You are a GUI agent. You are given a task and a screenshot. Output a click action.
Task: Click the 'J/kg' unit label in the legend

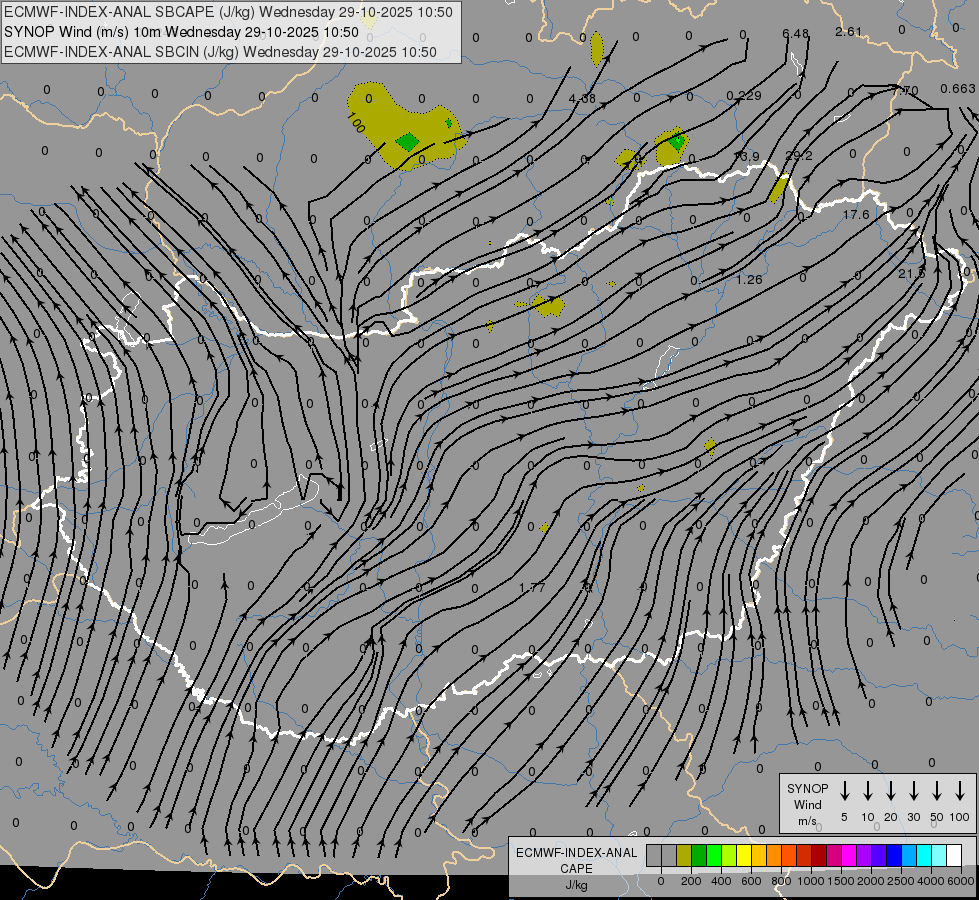576,885
